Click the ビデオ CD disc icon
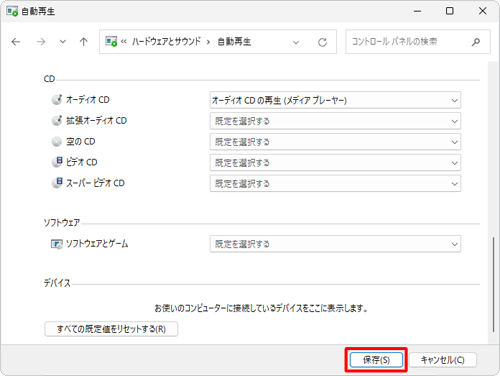The image size is (500, 376). 57,162
